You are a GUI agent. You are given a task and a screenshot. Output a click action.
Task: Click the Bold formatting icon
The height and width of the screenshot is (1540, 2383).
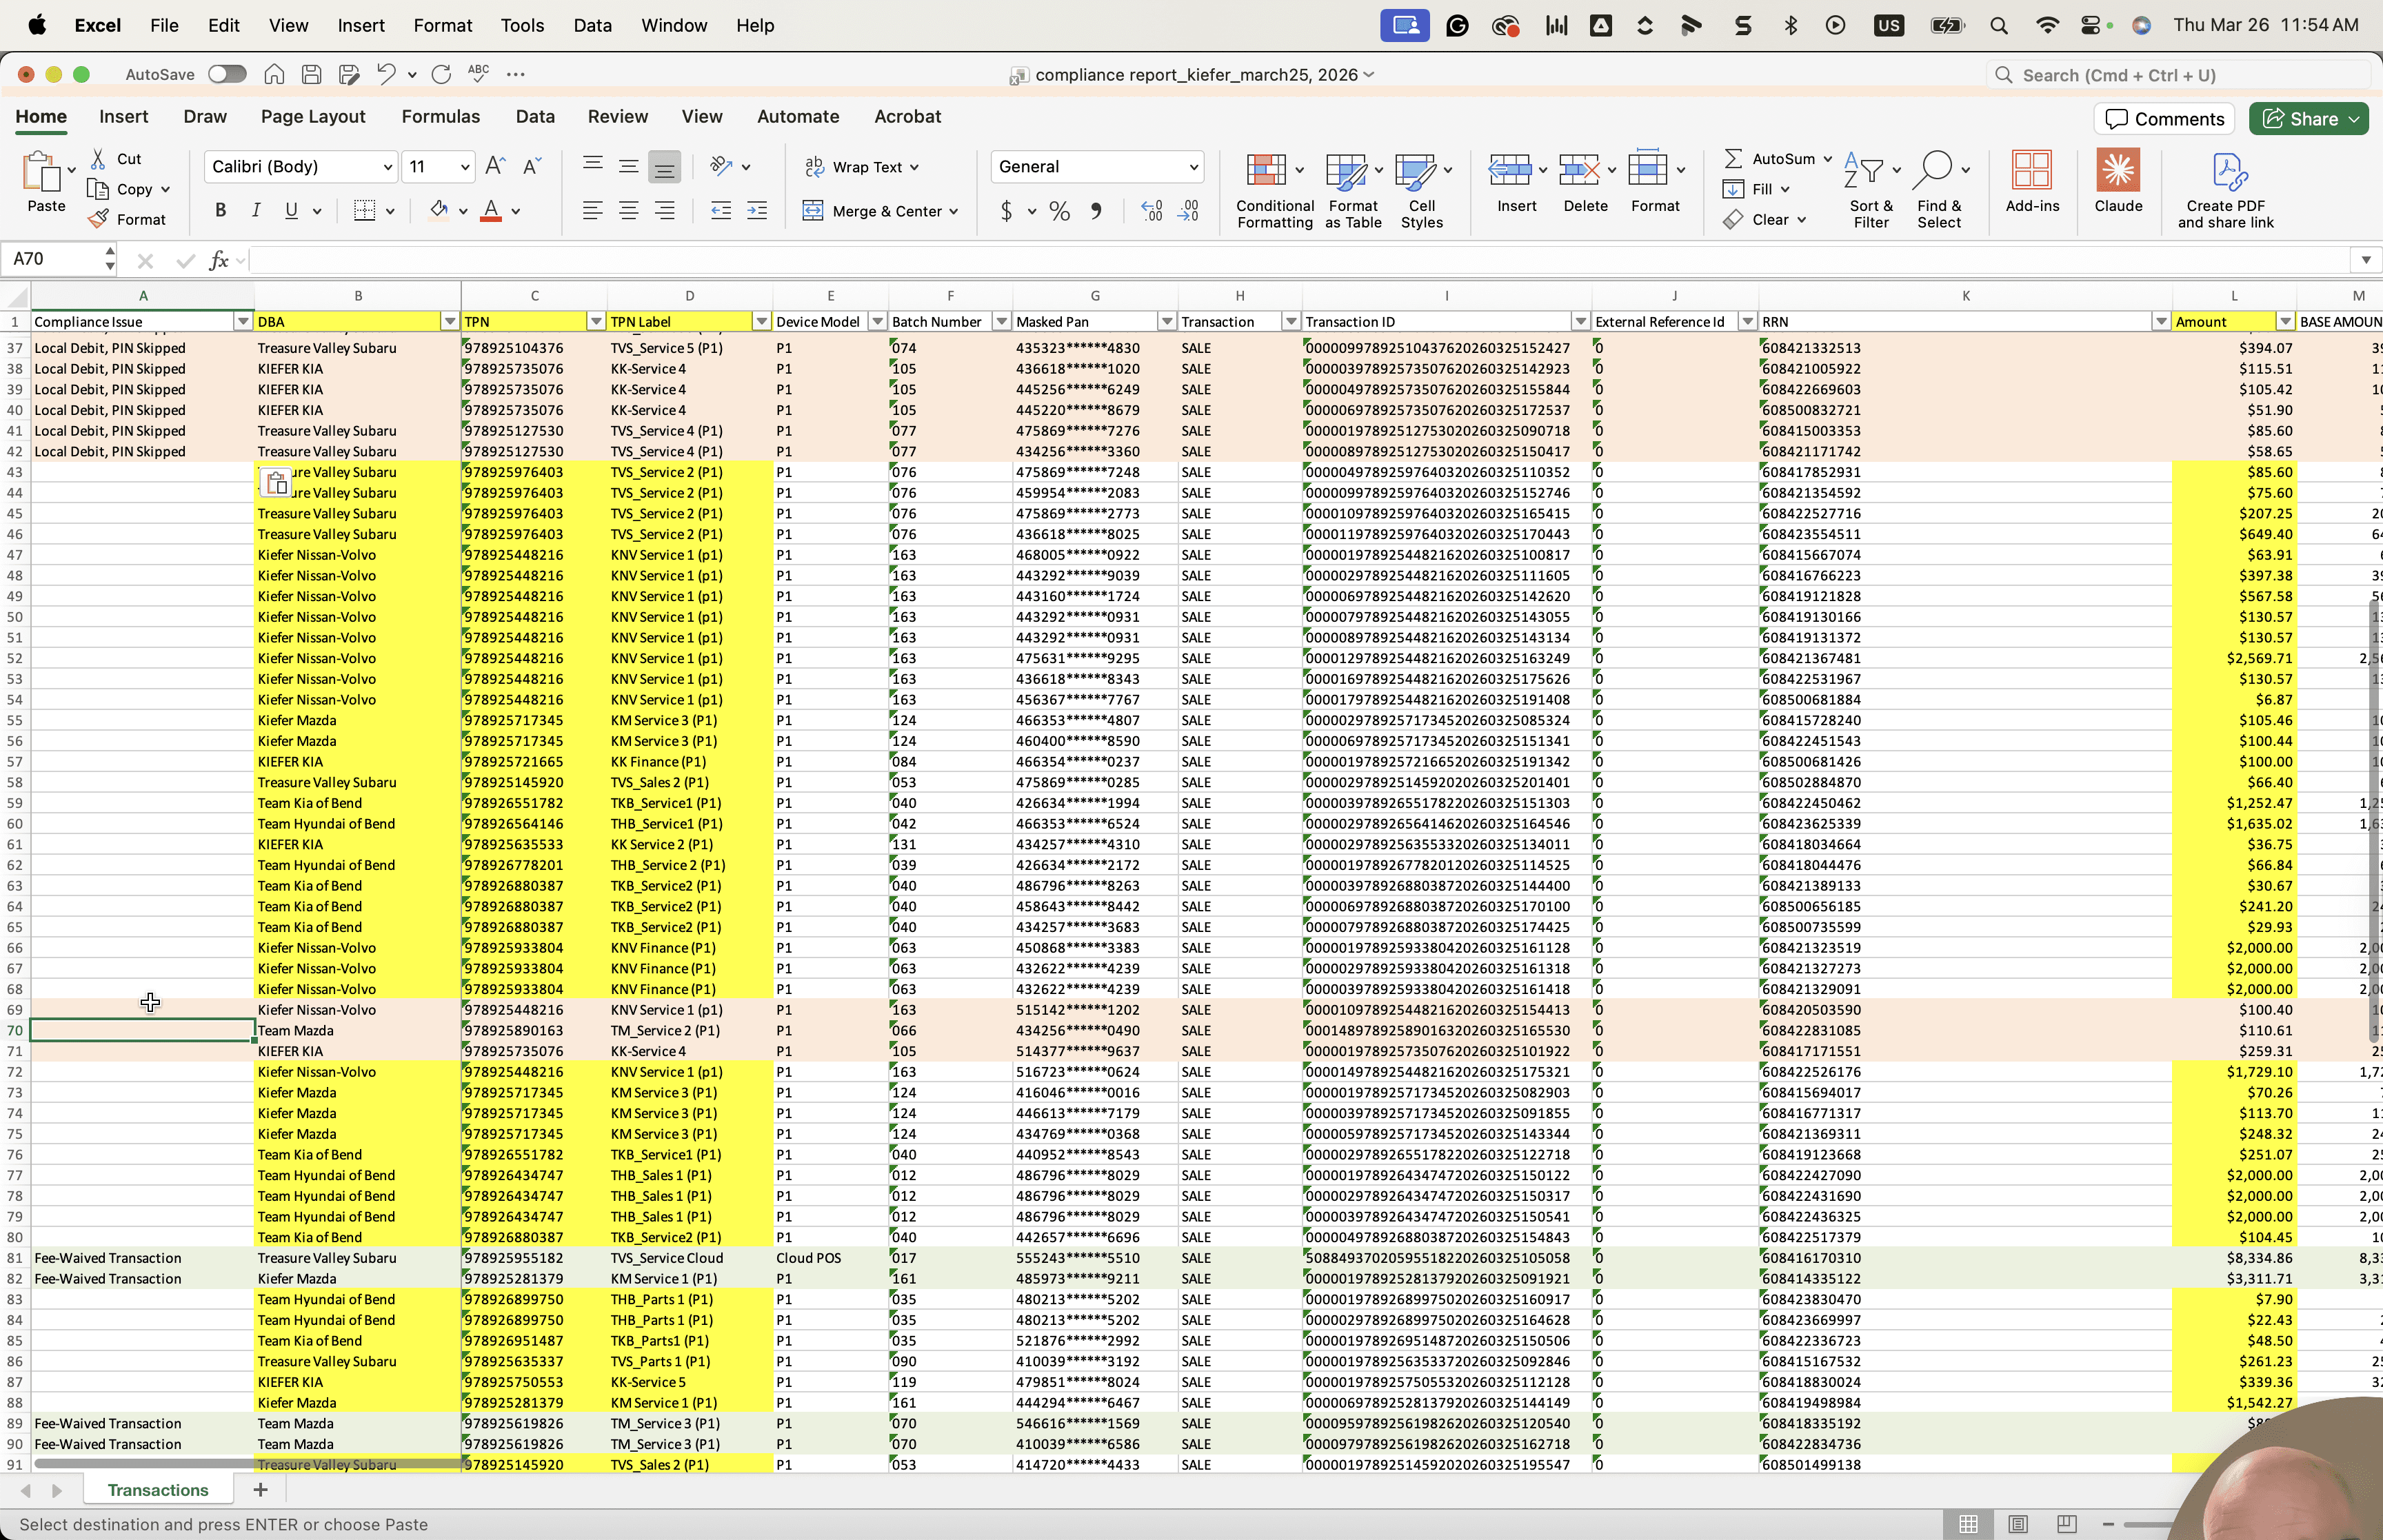[220, 210]
